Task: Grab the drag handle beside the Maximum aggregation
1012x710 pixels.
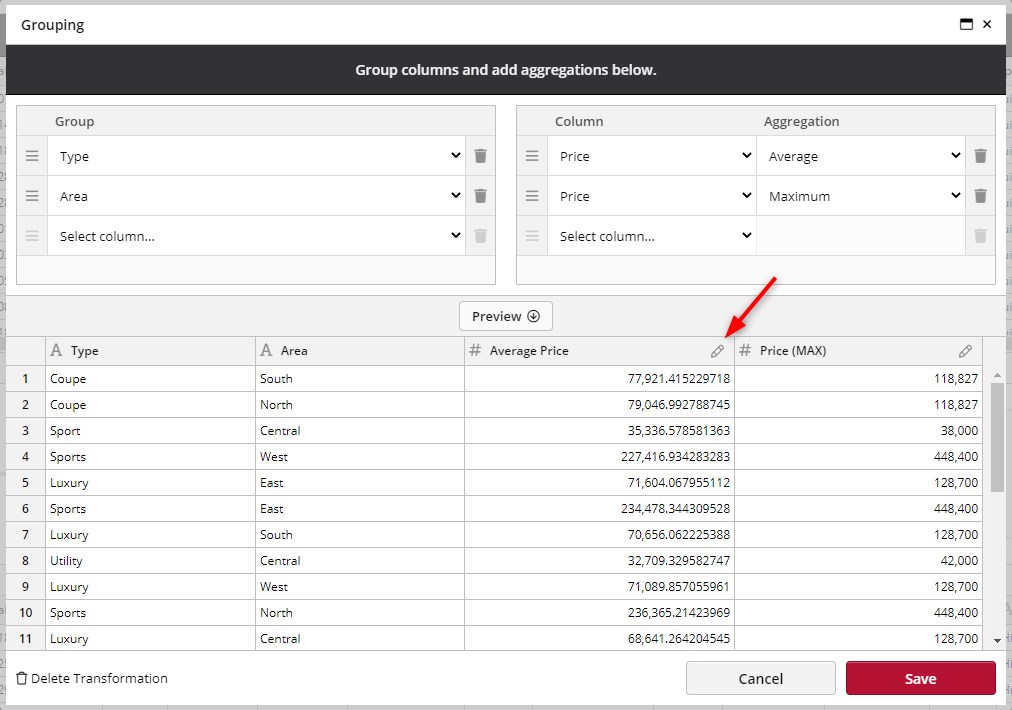Action: [x=531, y=196]
